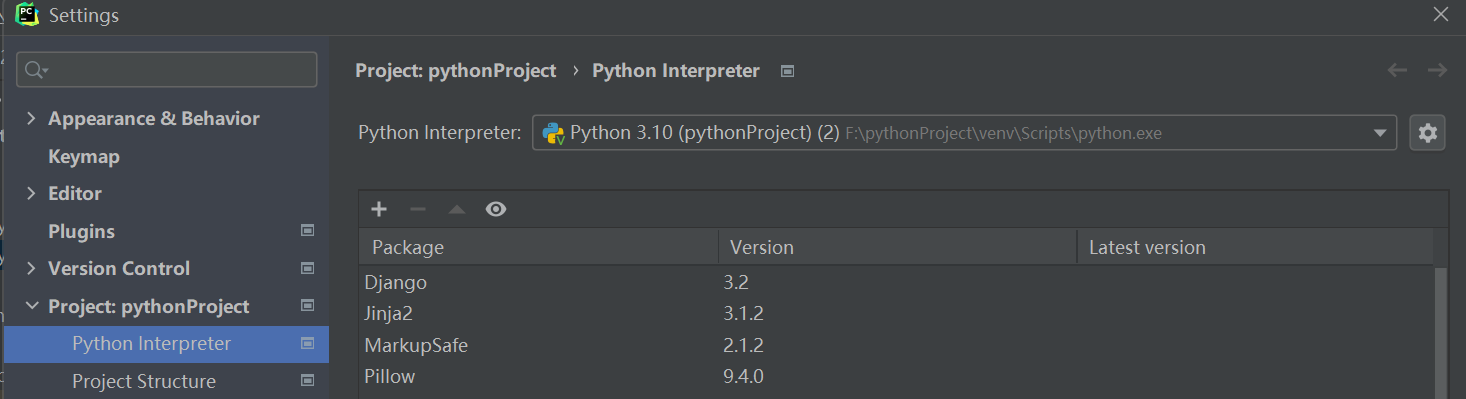Click the install package plus icon
The image size is (1466, 399).
379,209
